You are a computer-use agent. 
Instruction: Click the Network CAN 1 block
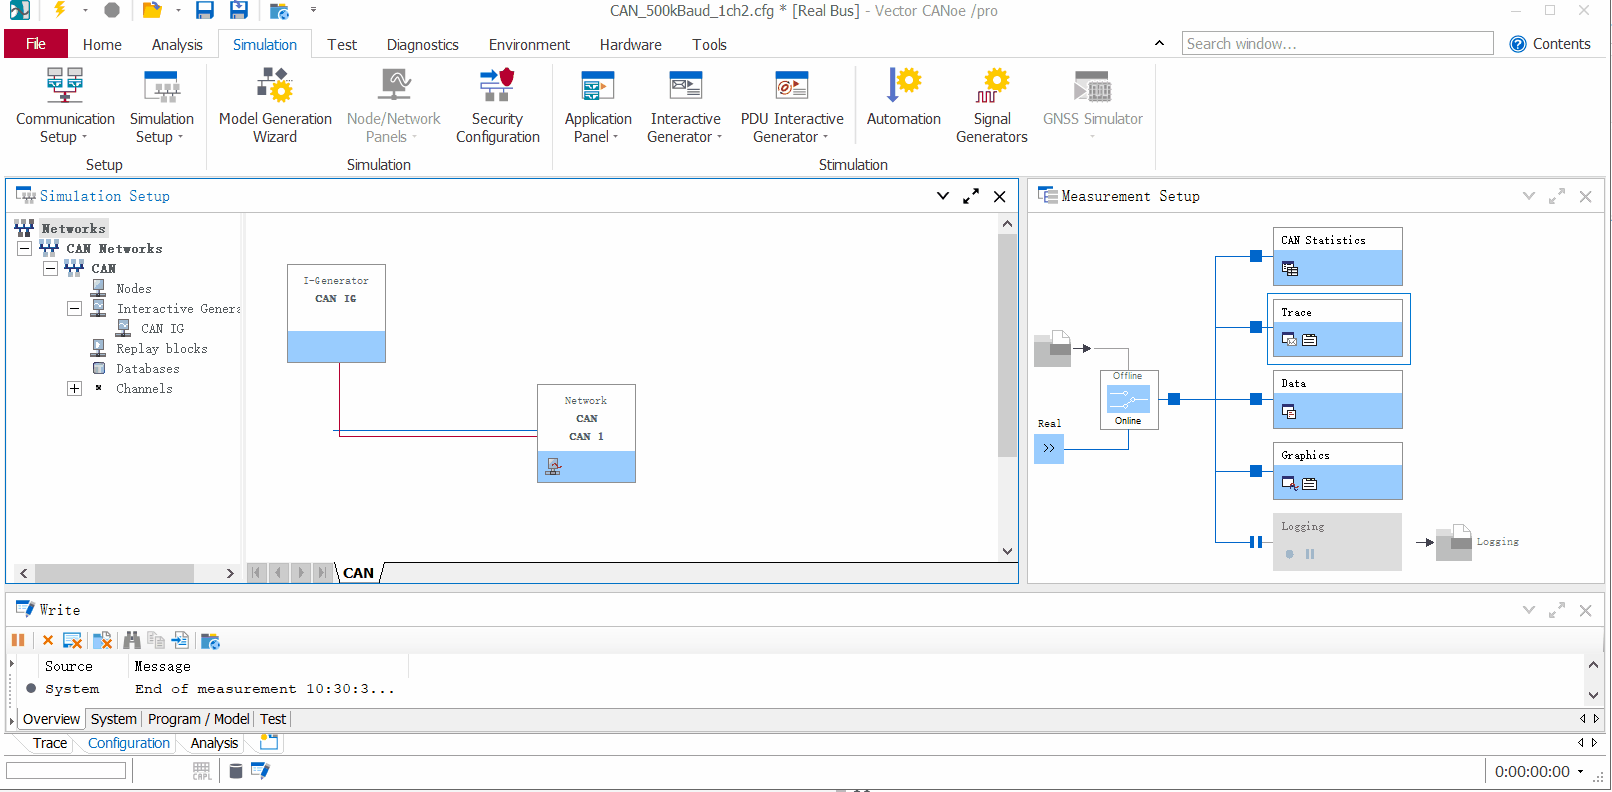tap(586, 433)
